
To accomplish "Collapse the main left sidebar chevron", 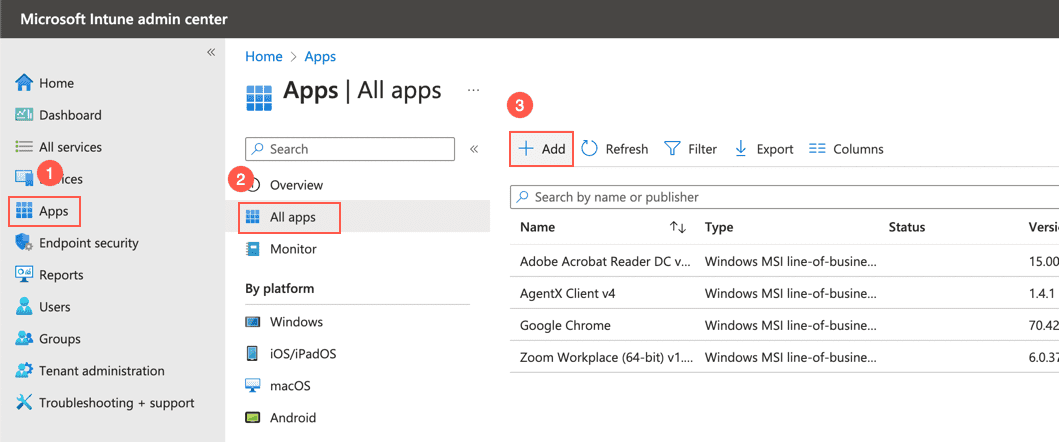I will 211,52.
